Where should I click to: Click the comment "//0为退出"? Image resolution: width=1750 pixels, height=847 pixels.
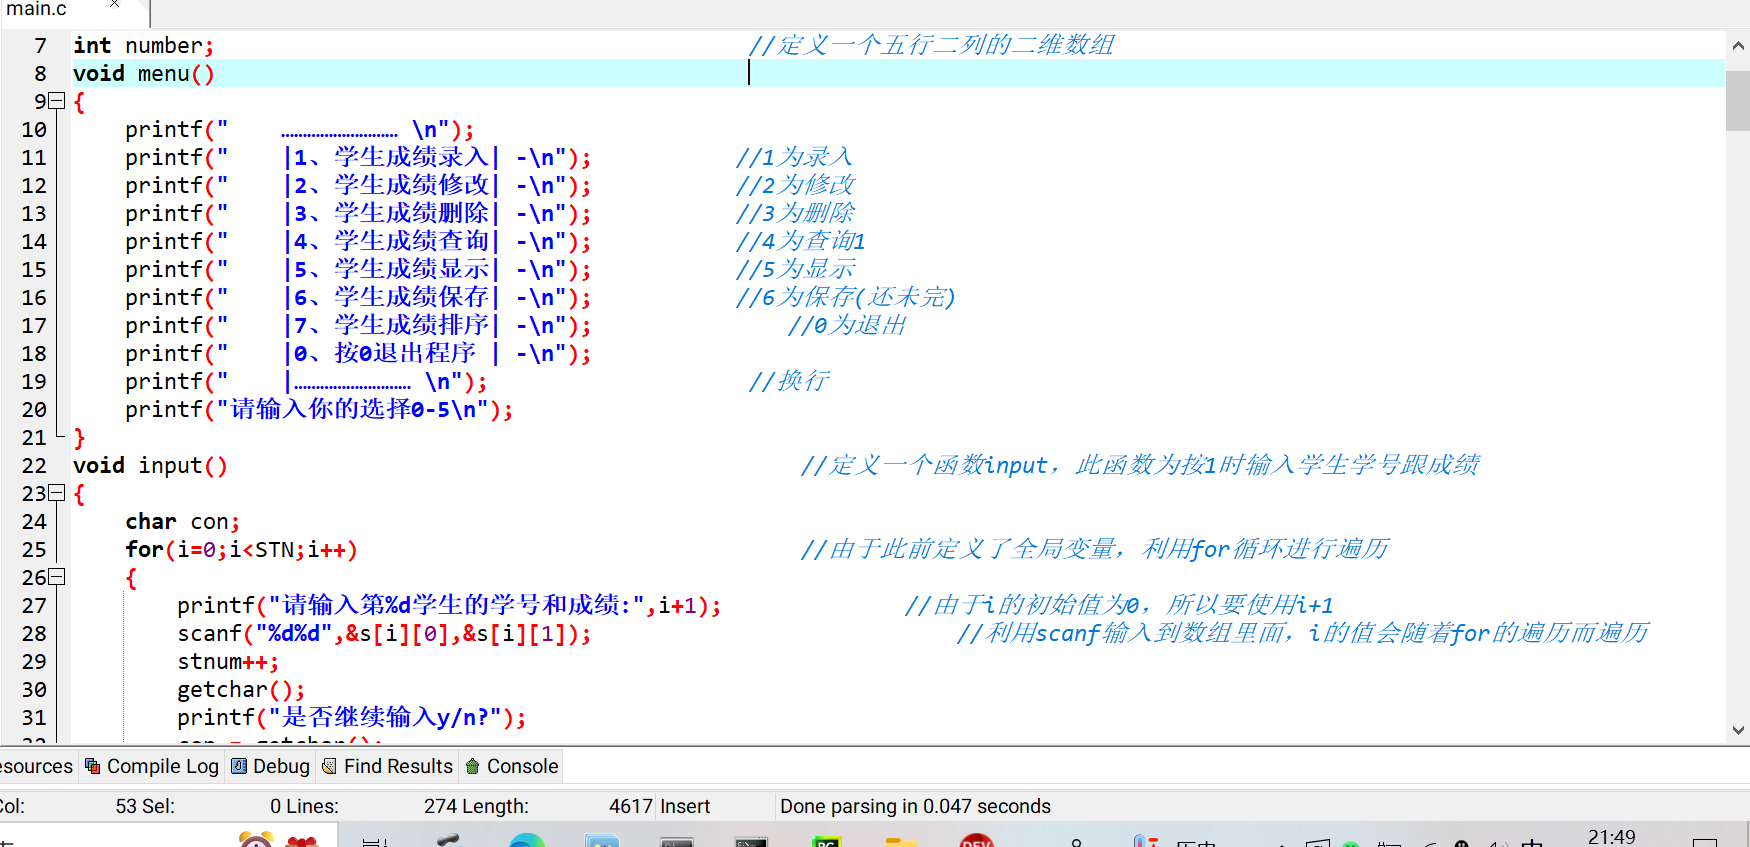(x=847, y=326)
